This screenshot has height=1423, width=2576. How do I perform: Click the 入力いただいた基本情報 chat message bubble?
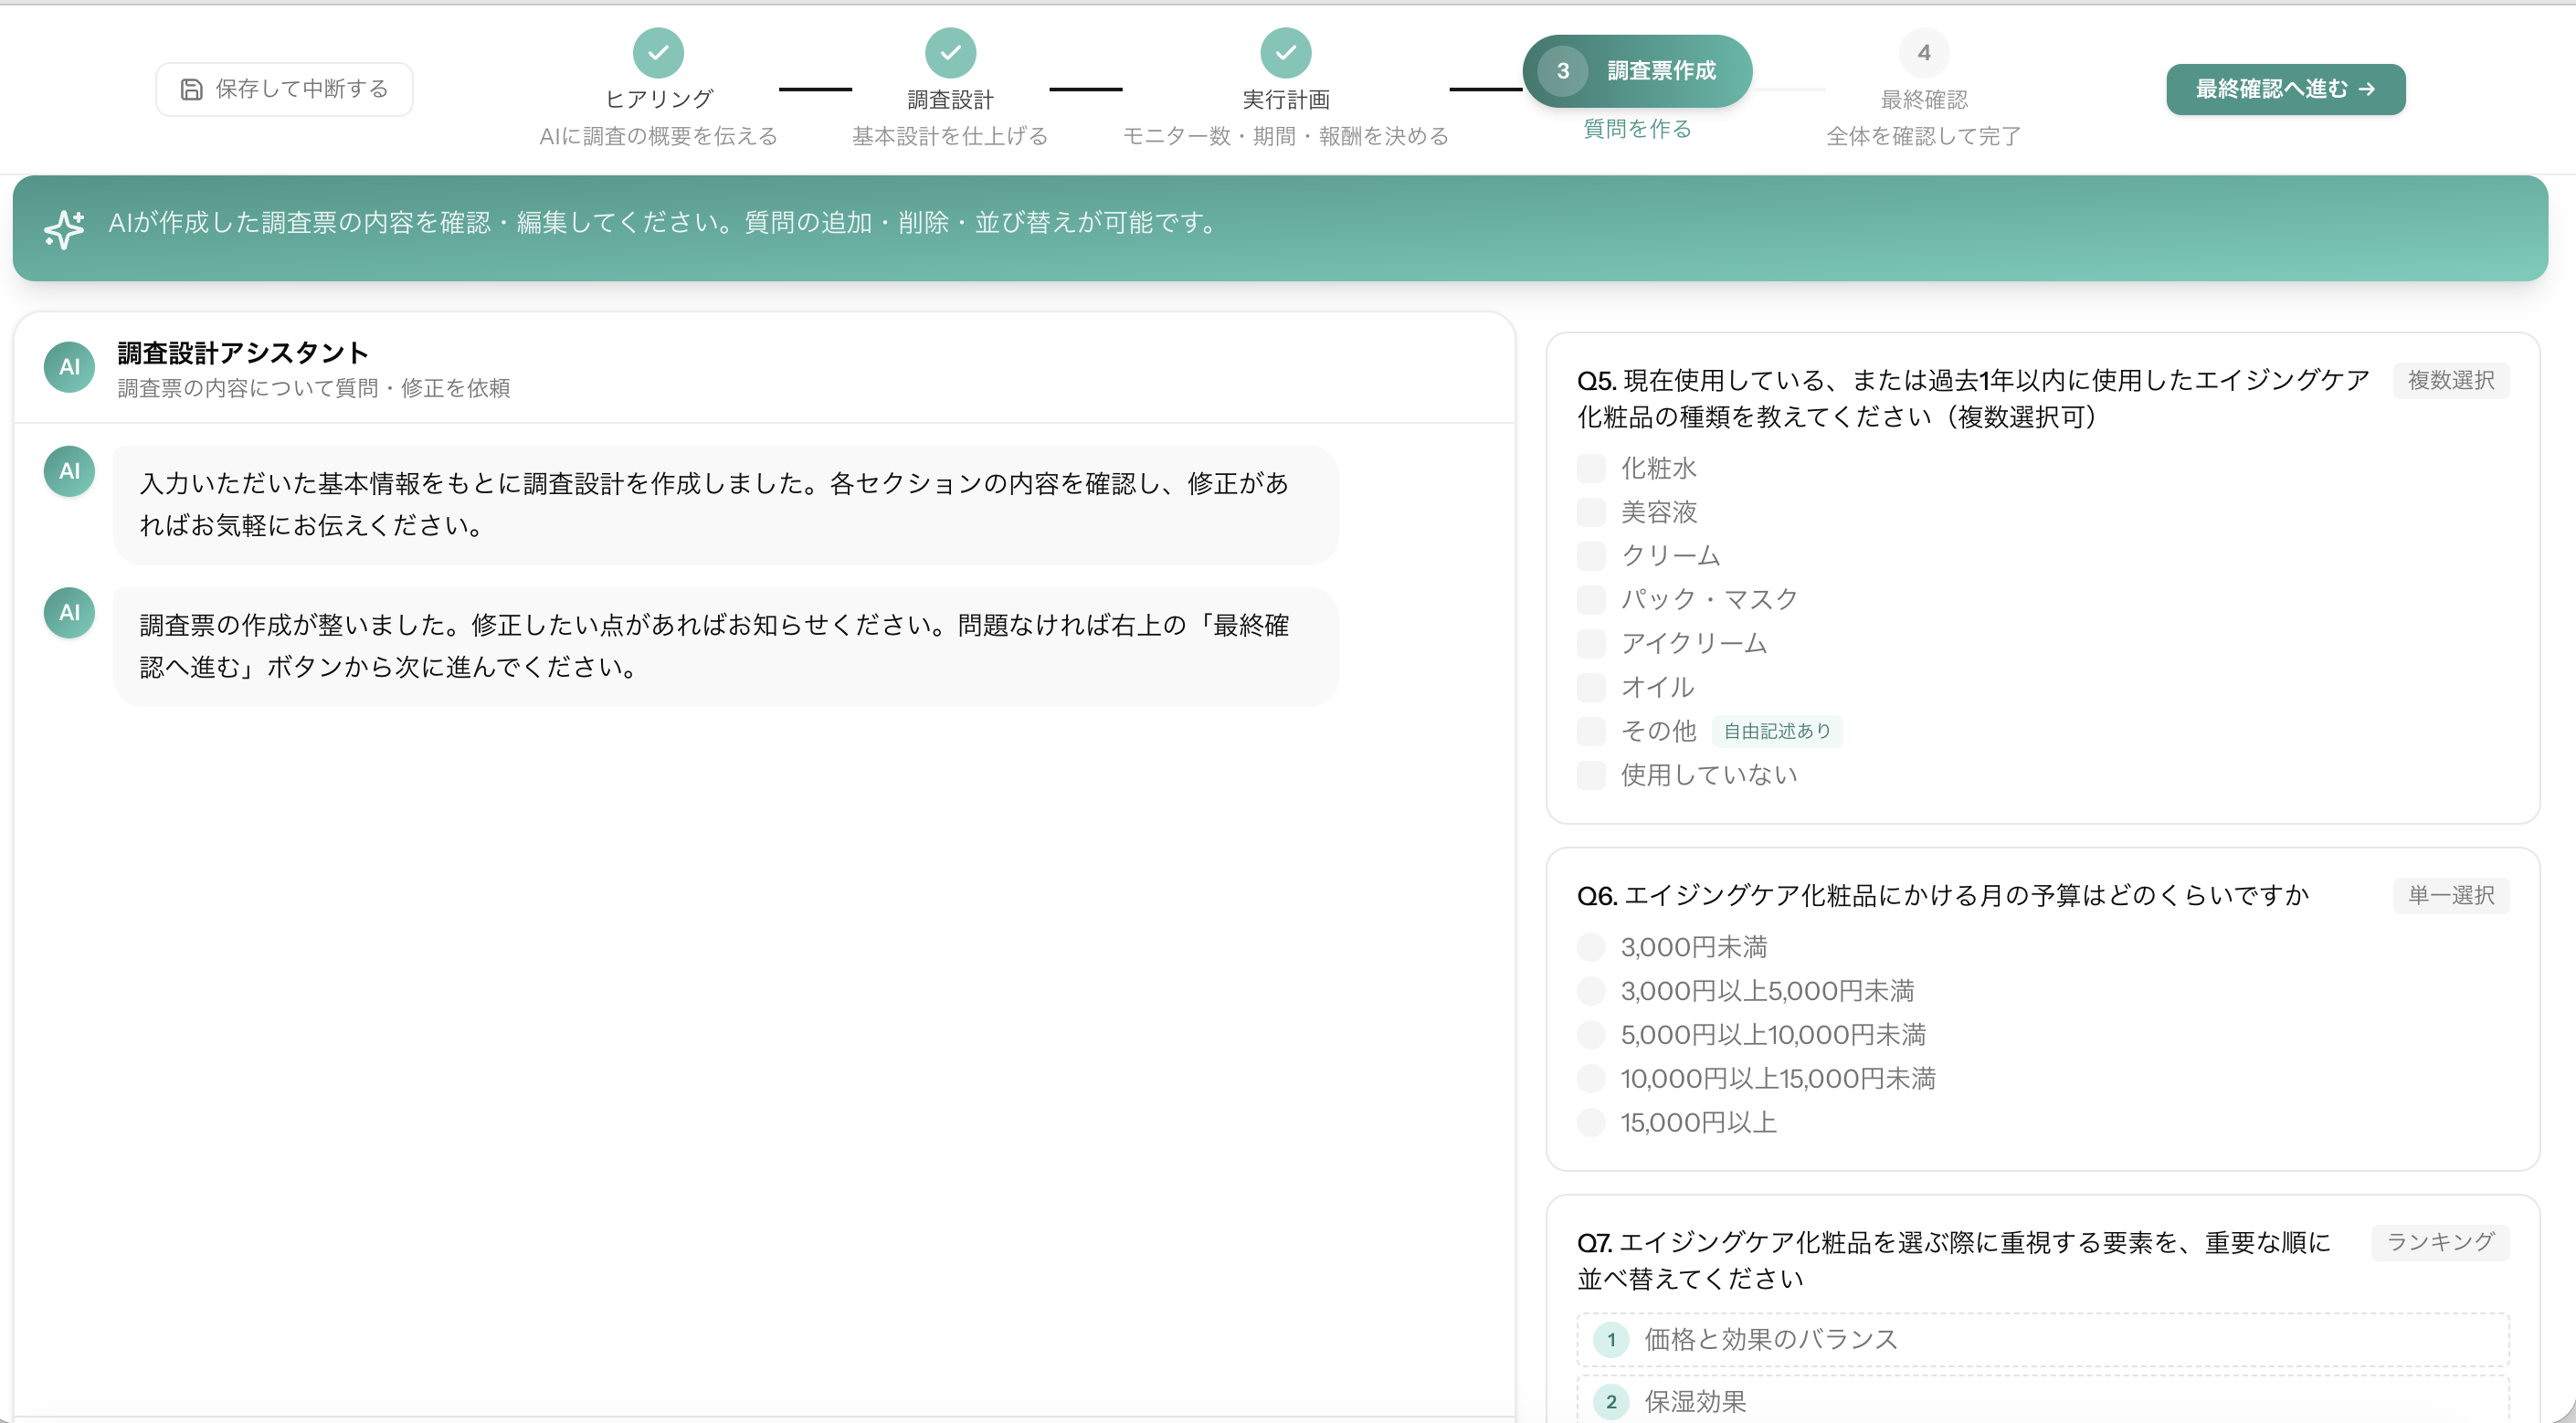tap(725, 505)
